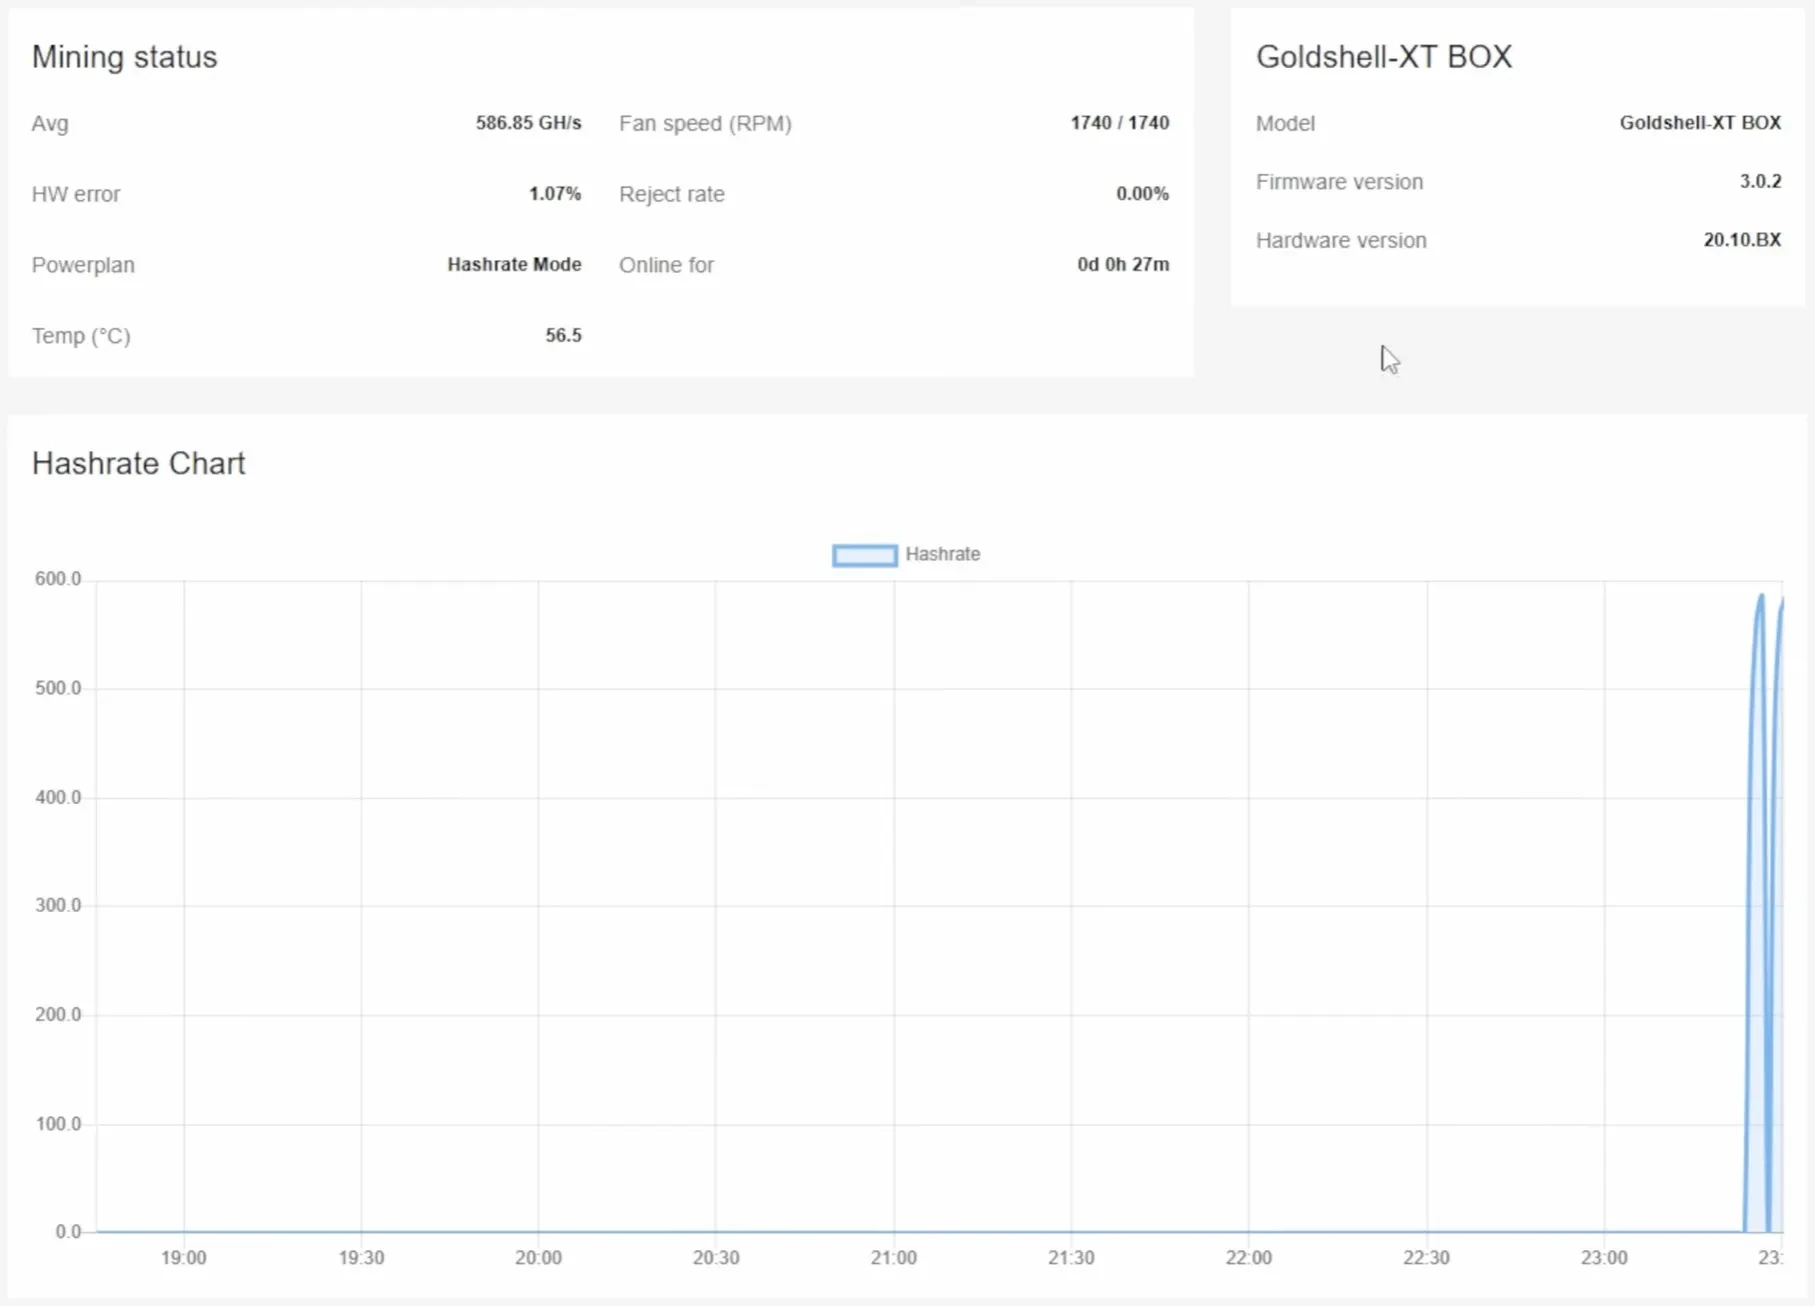Click the 23:00 time axis label
1815x1306 pixels.
click(1603, 1258)
